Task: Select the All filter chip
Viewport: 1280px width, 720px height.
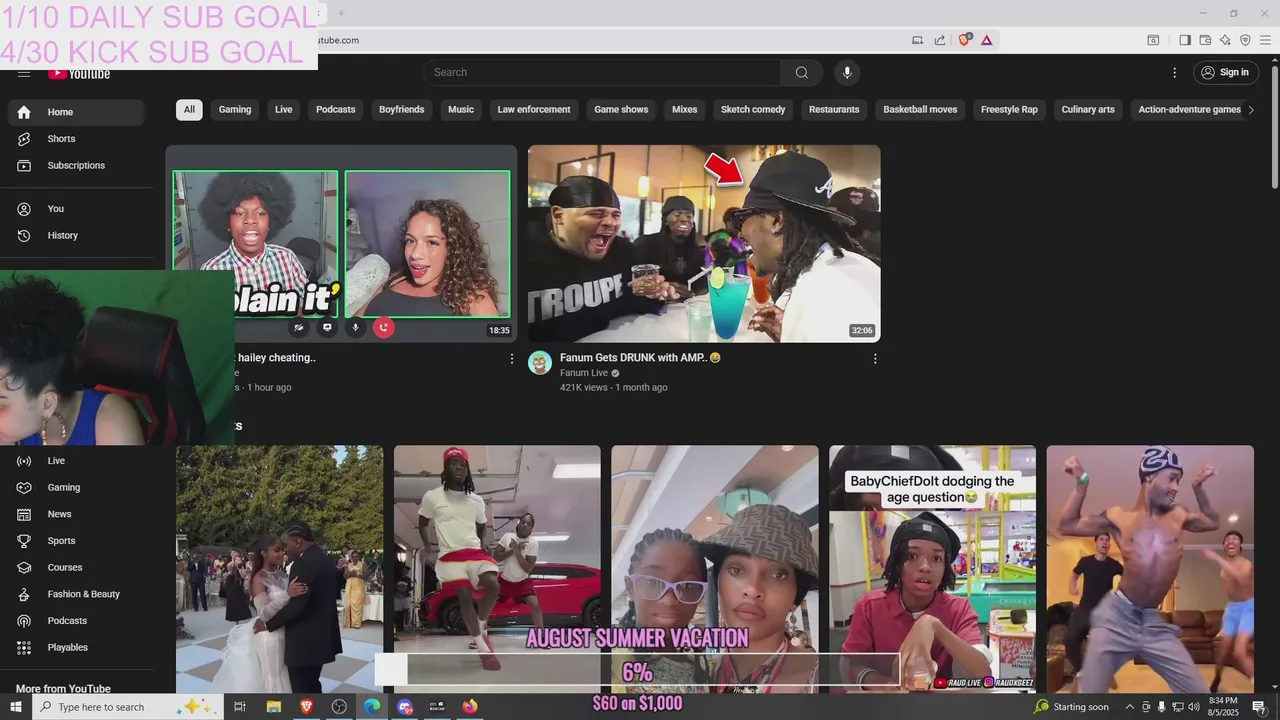Action: (x=189, y=109)
